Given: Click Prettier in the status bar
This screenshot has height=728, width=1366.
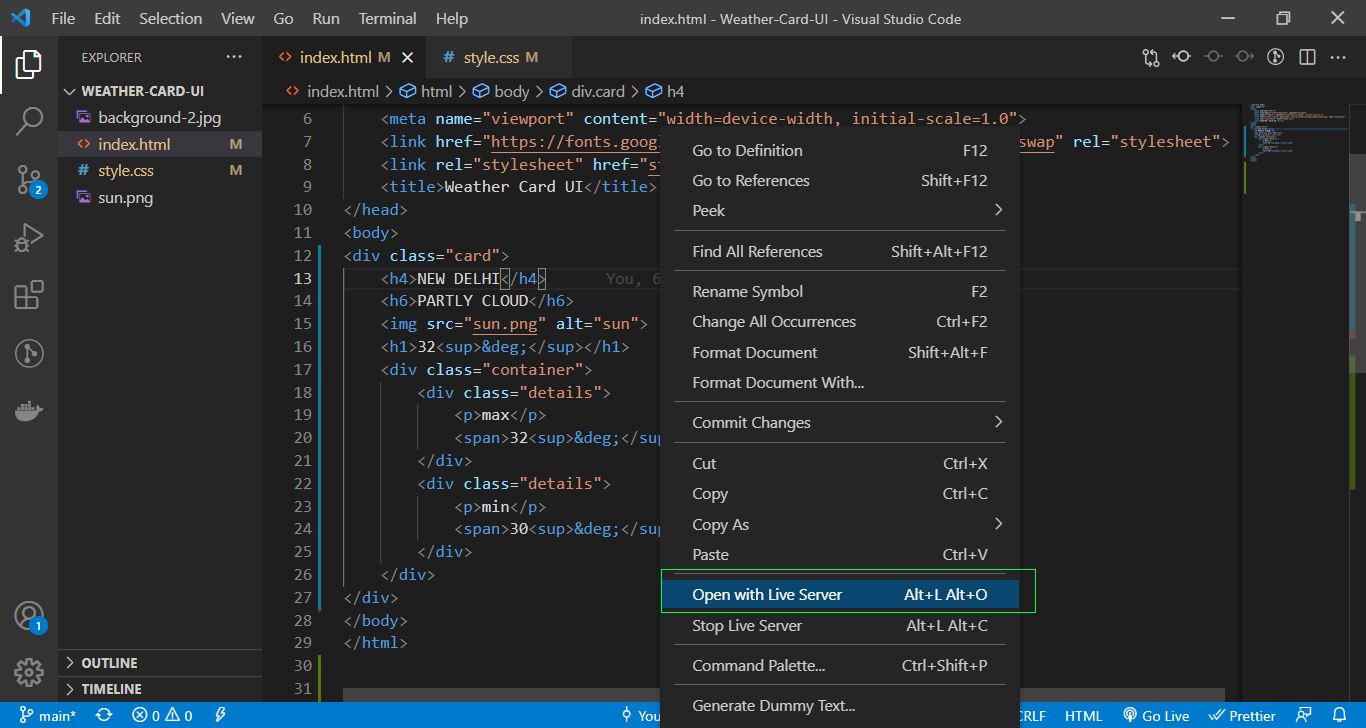Looking at the screenshot, I should pos(1242,715).
